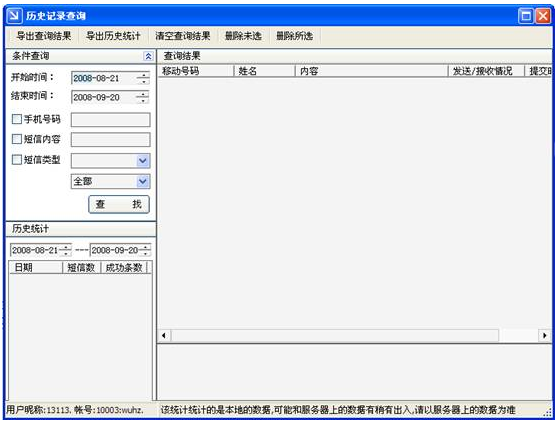
Task: Click the 查找 search button
Action: (119, 205)
